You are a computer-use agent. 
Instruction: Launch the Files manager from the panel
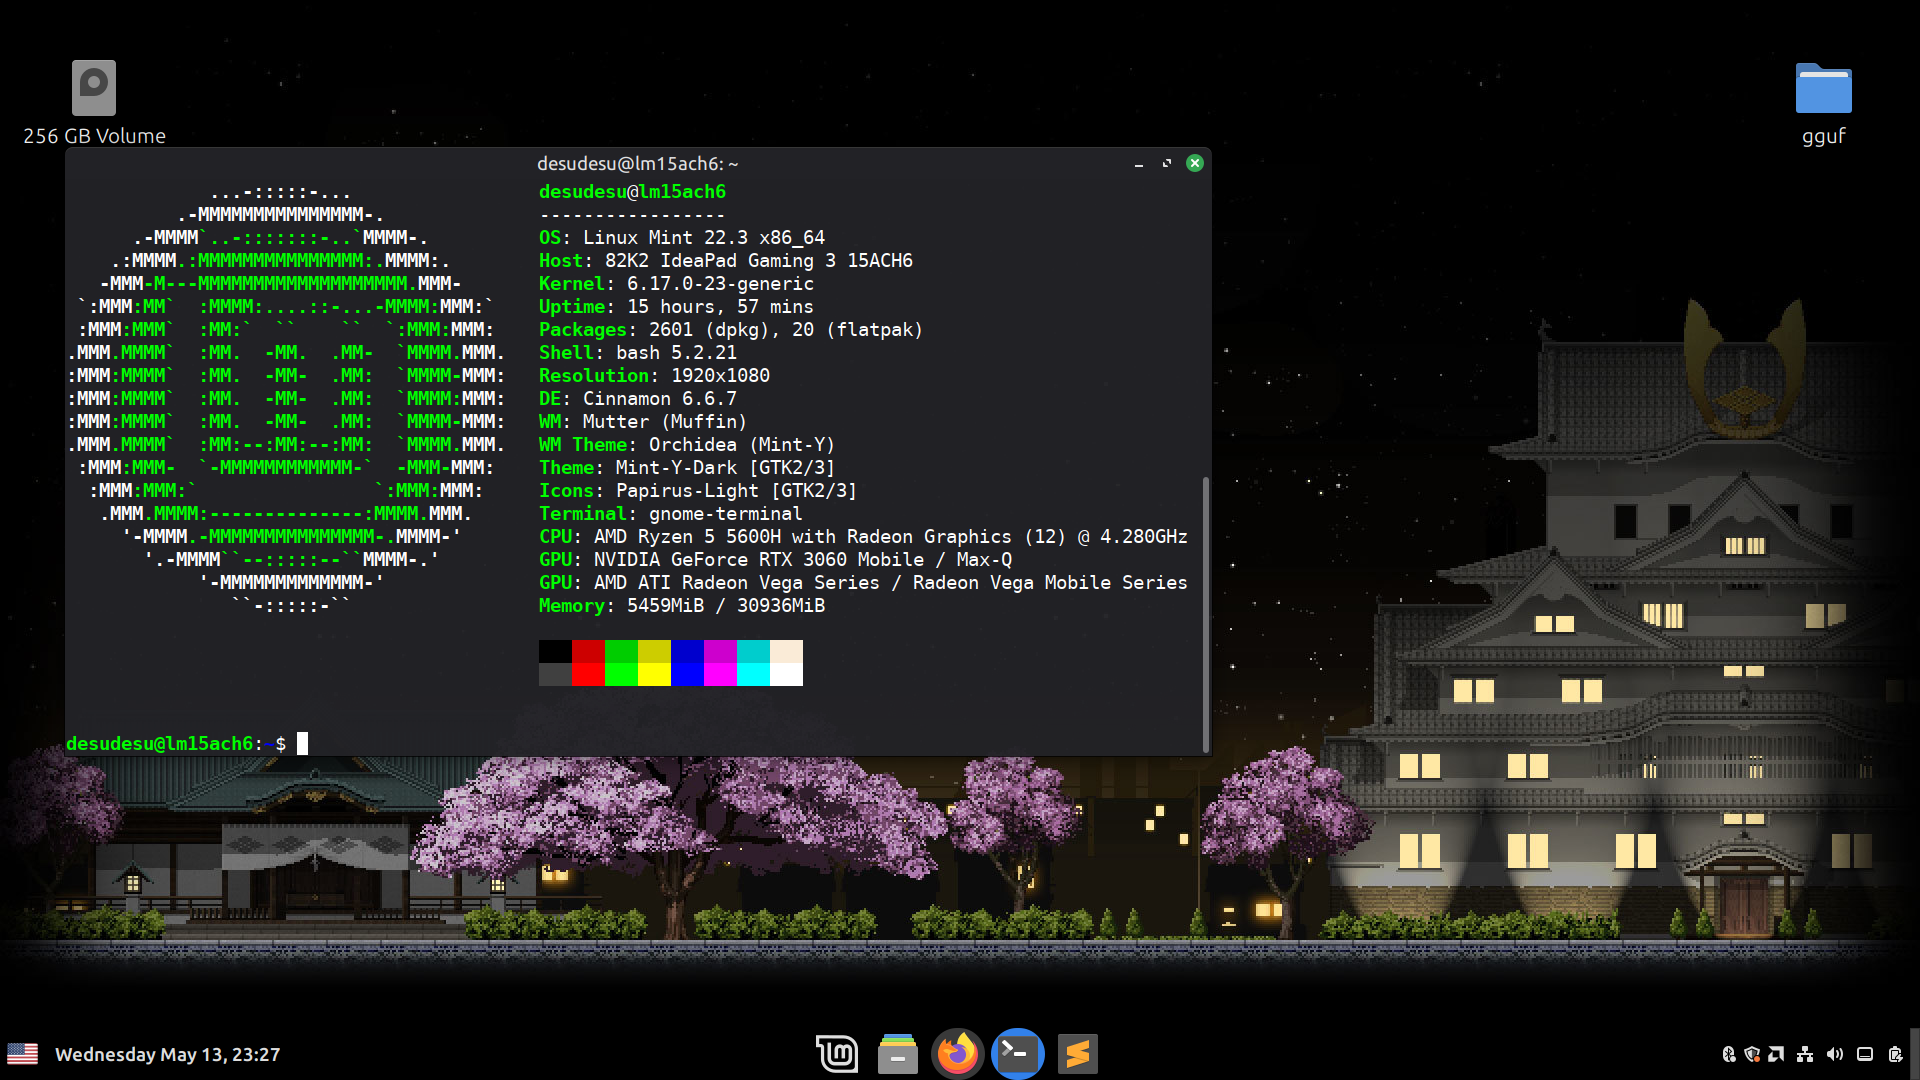coord(897,1054)
